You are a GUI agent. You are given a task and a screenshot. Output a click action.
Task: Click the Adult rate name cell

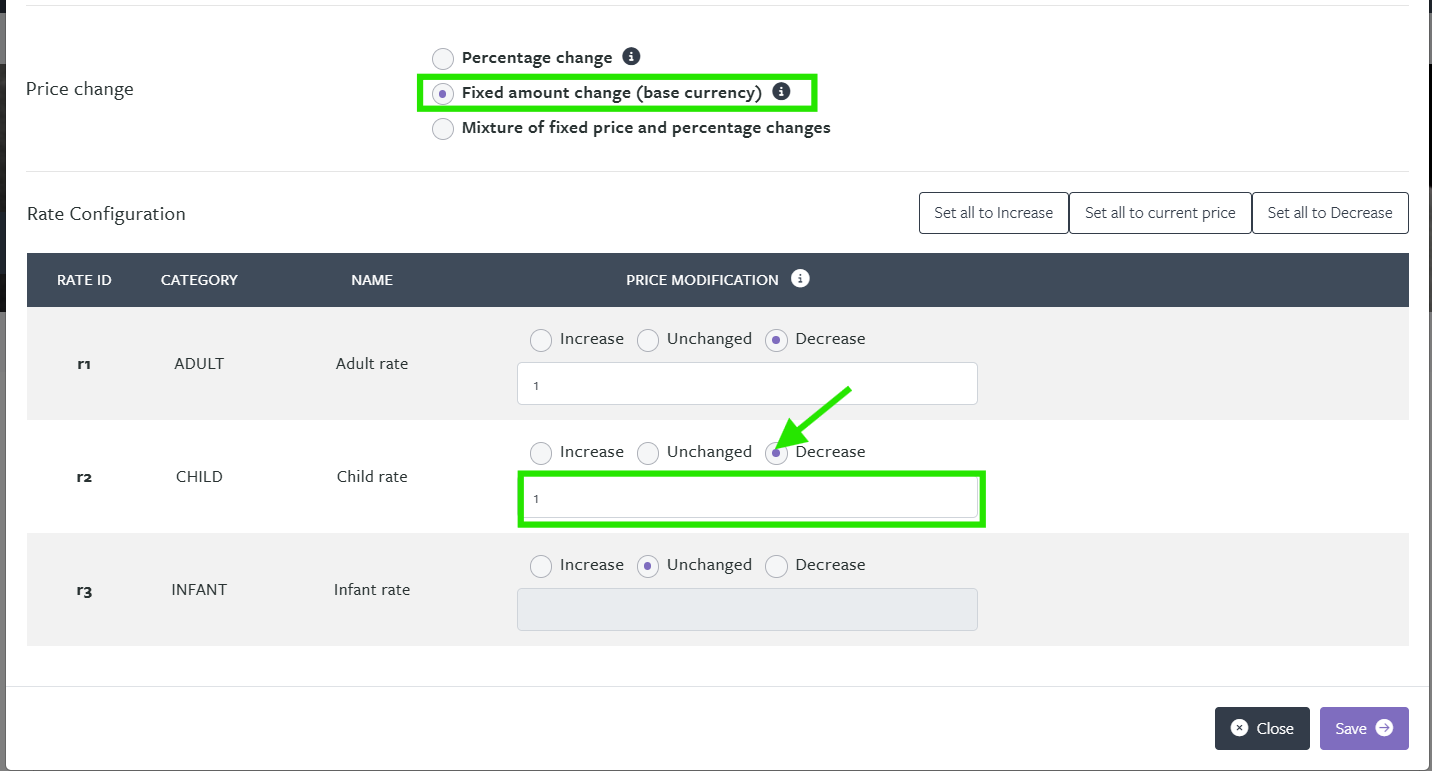[x=372, y=364]
